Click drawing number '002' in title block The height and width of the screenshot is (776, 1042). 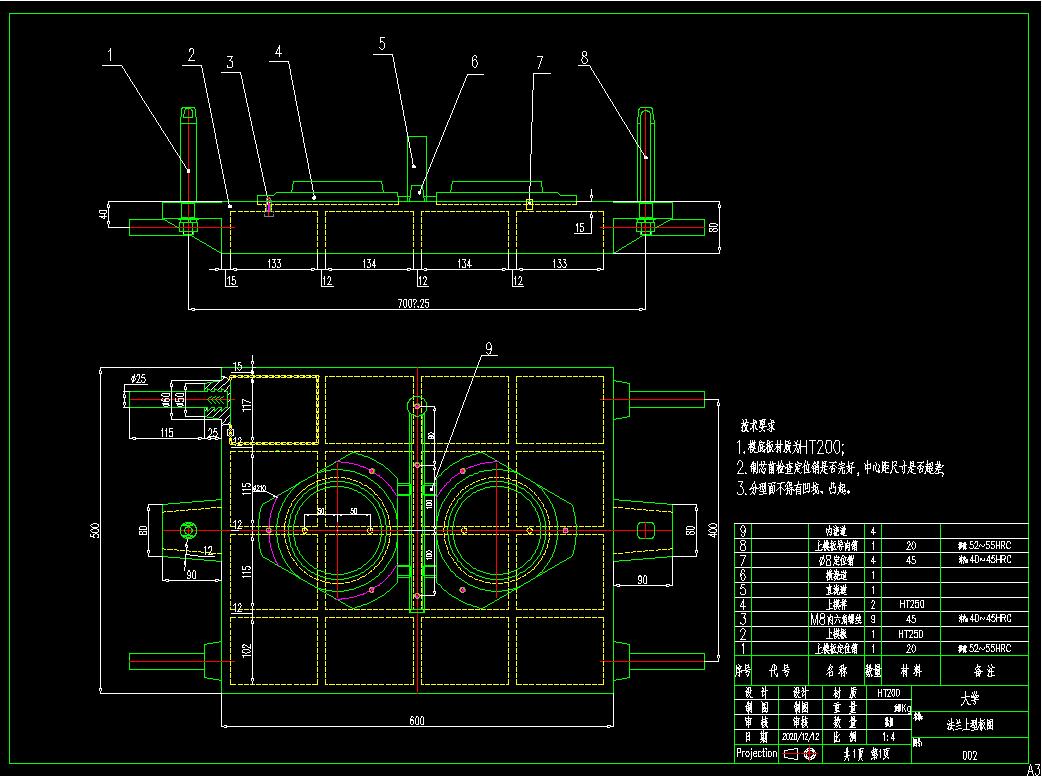(x=970, y=755)
